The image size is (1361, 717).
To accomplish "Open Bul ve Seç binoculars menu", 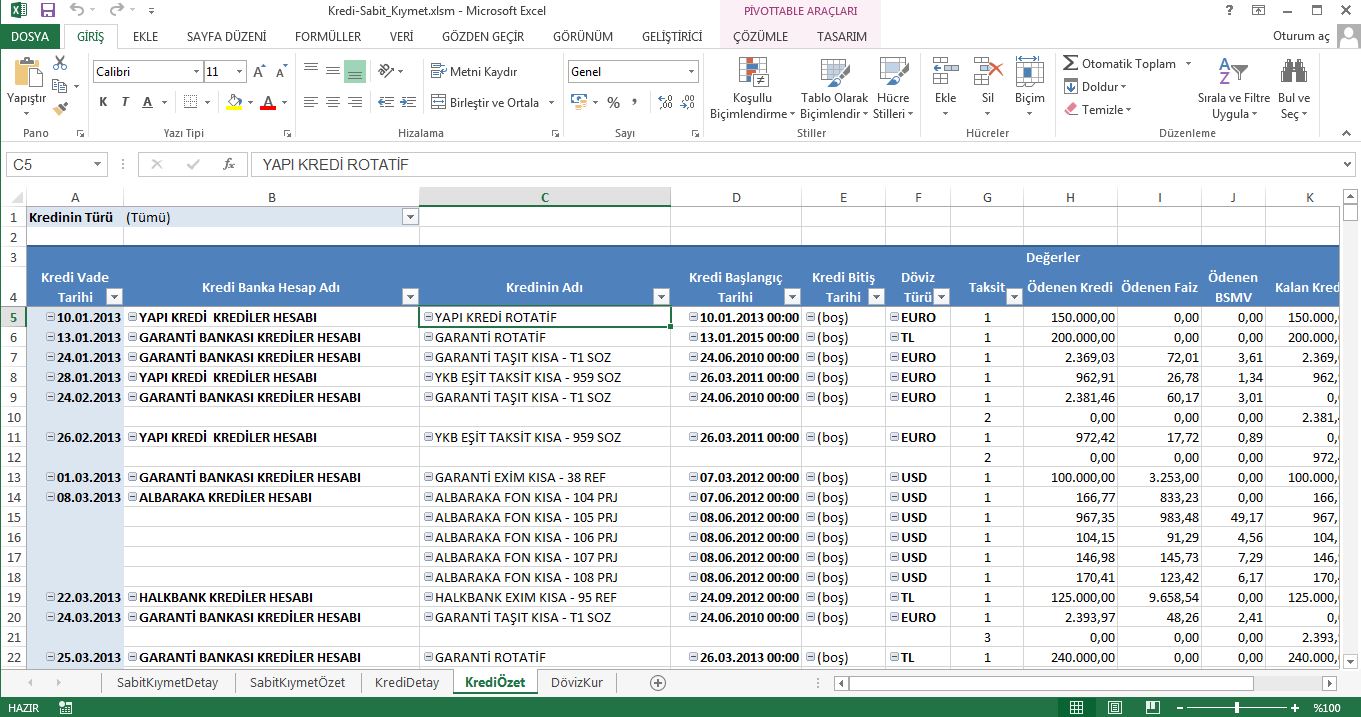I will tap(1294, 89).
